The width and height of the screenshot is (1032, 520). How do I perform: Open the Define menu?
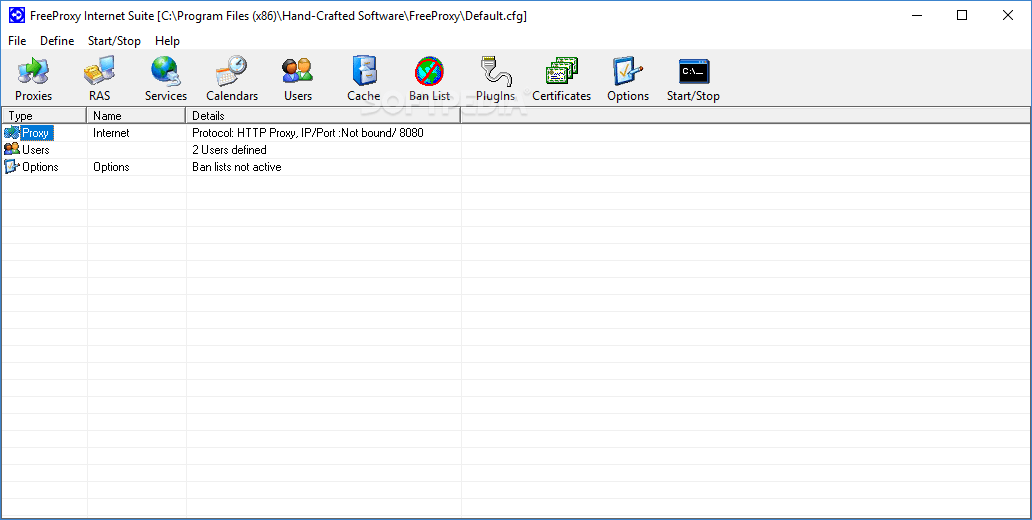pos(57,41)
